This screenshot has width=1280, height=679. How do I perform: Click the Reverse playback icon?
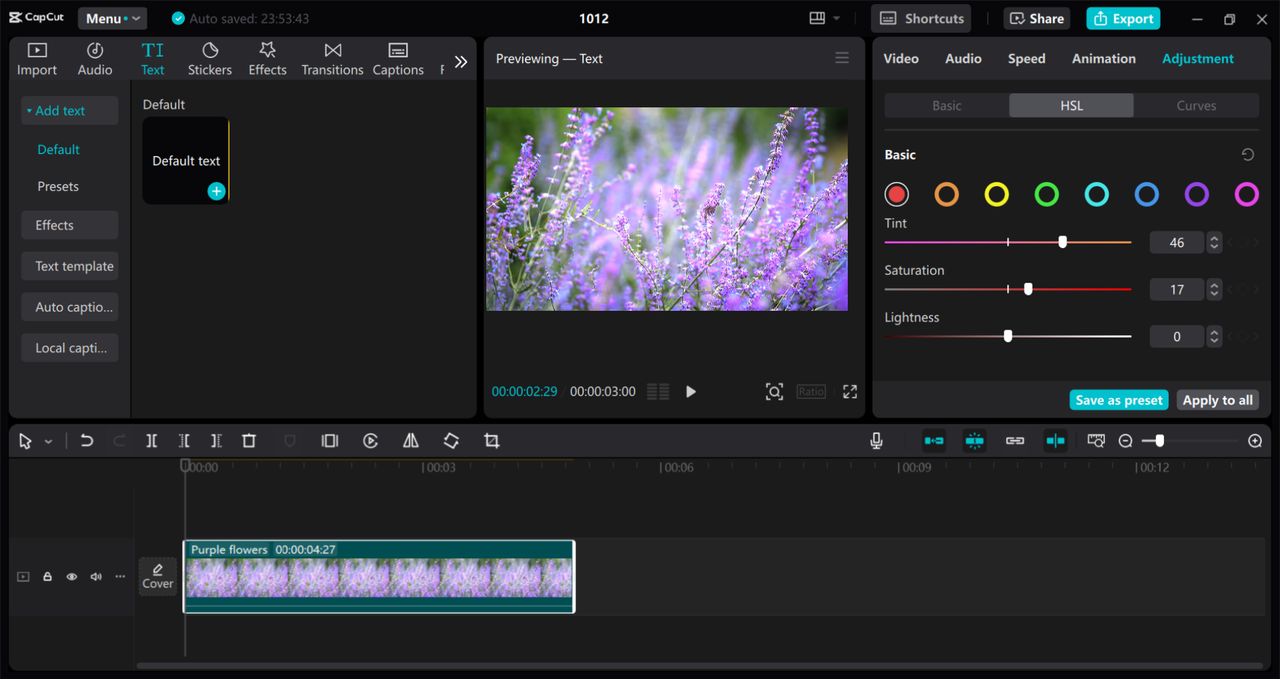point(370,441)
